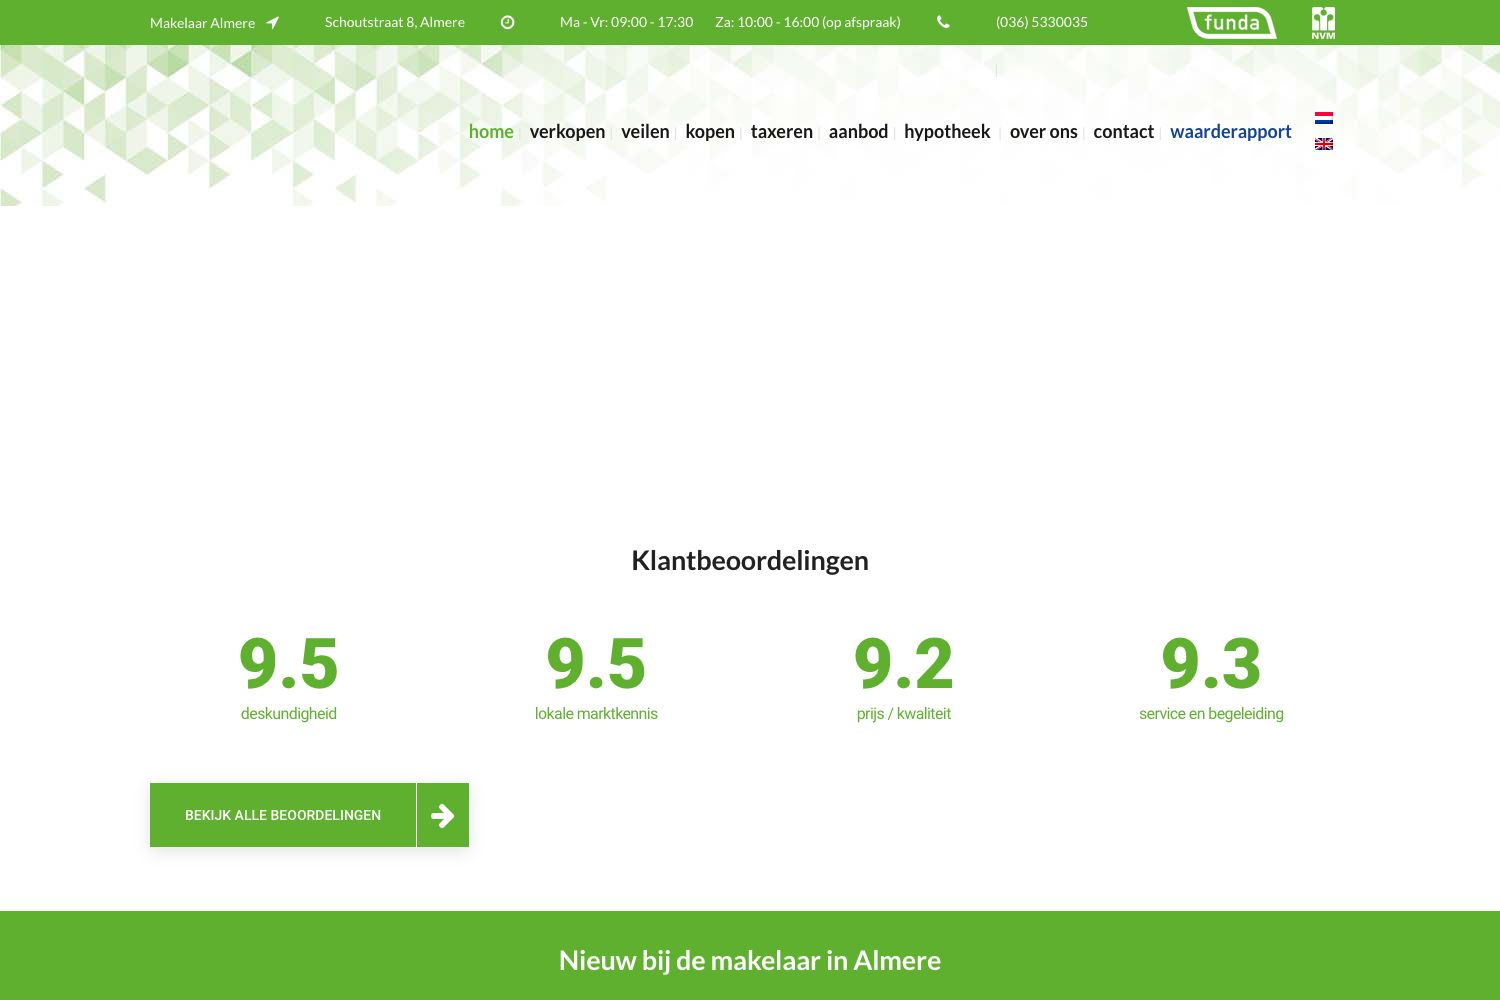This screenshot has height=1000, width=1500.
Task: Open the waarderapport menu link
Action: point(1231,131)
